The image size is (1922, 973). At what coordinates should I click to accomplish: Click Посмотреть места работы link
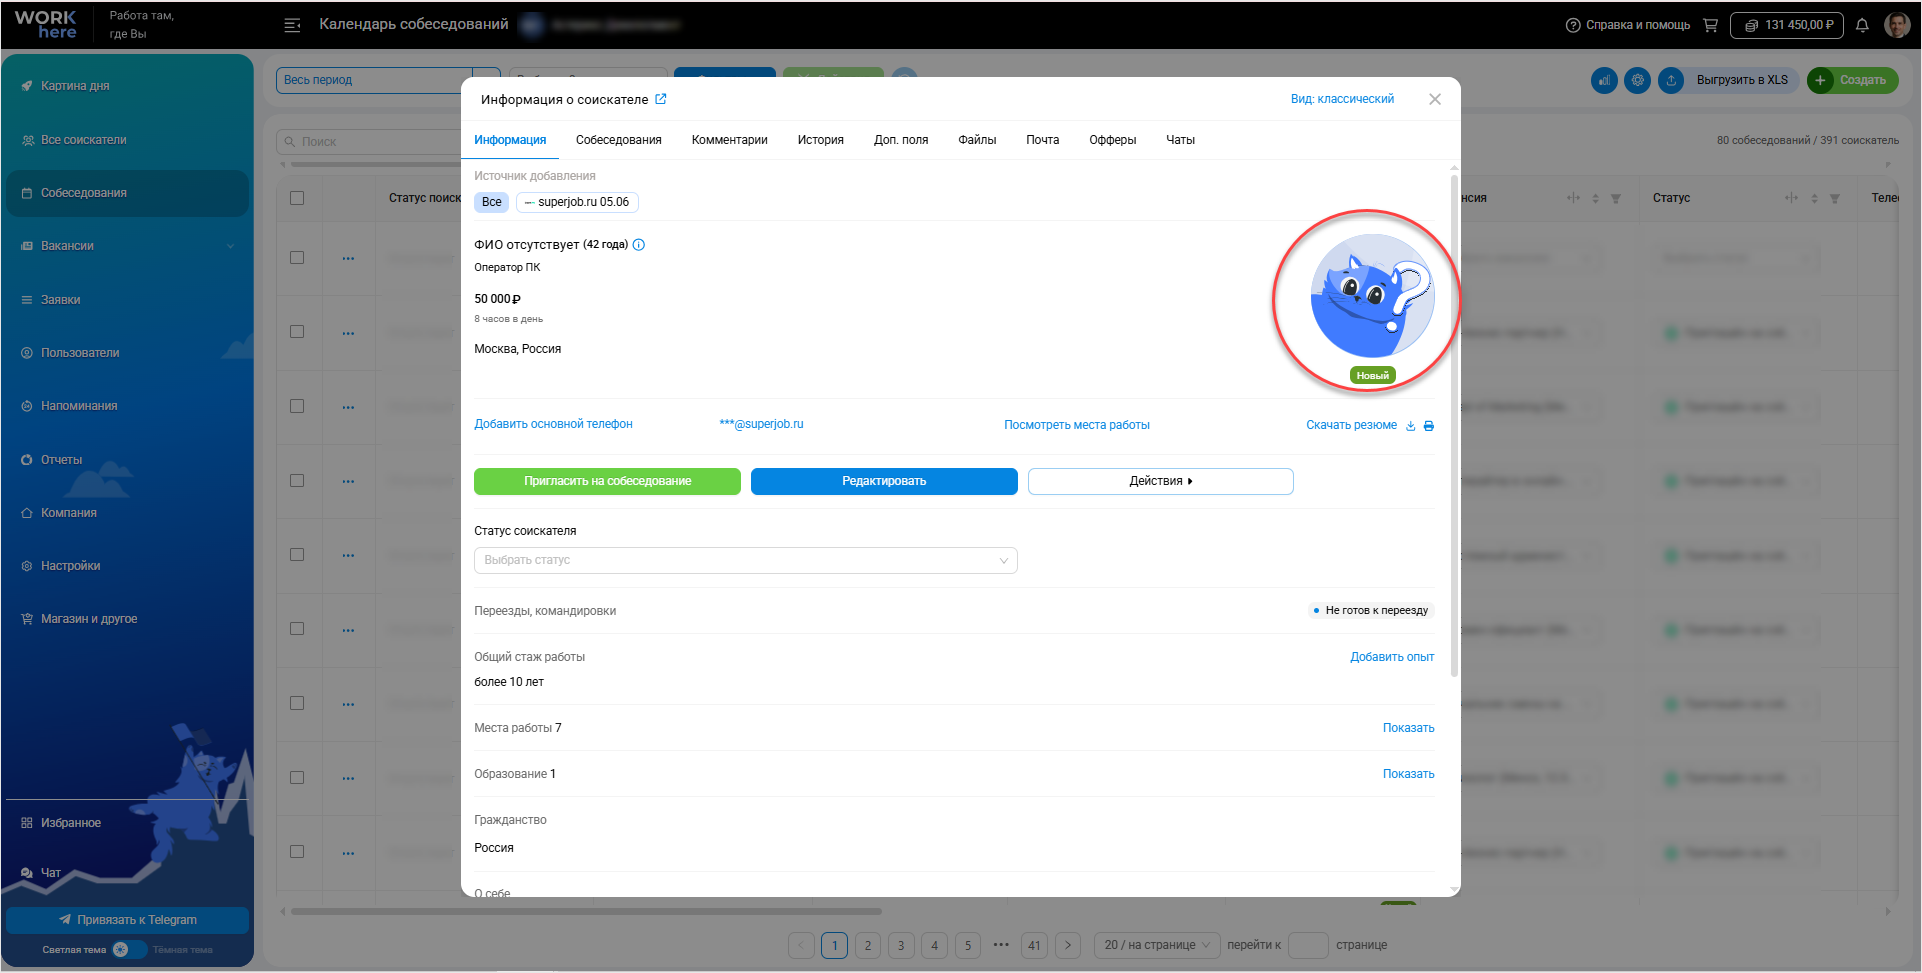[1077, 425]
